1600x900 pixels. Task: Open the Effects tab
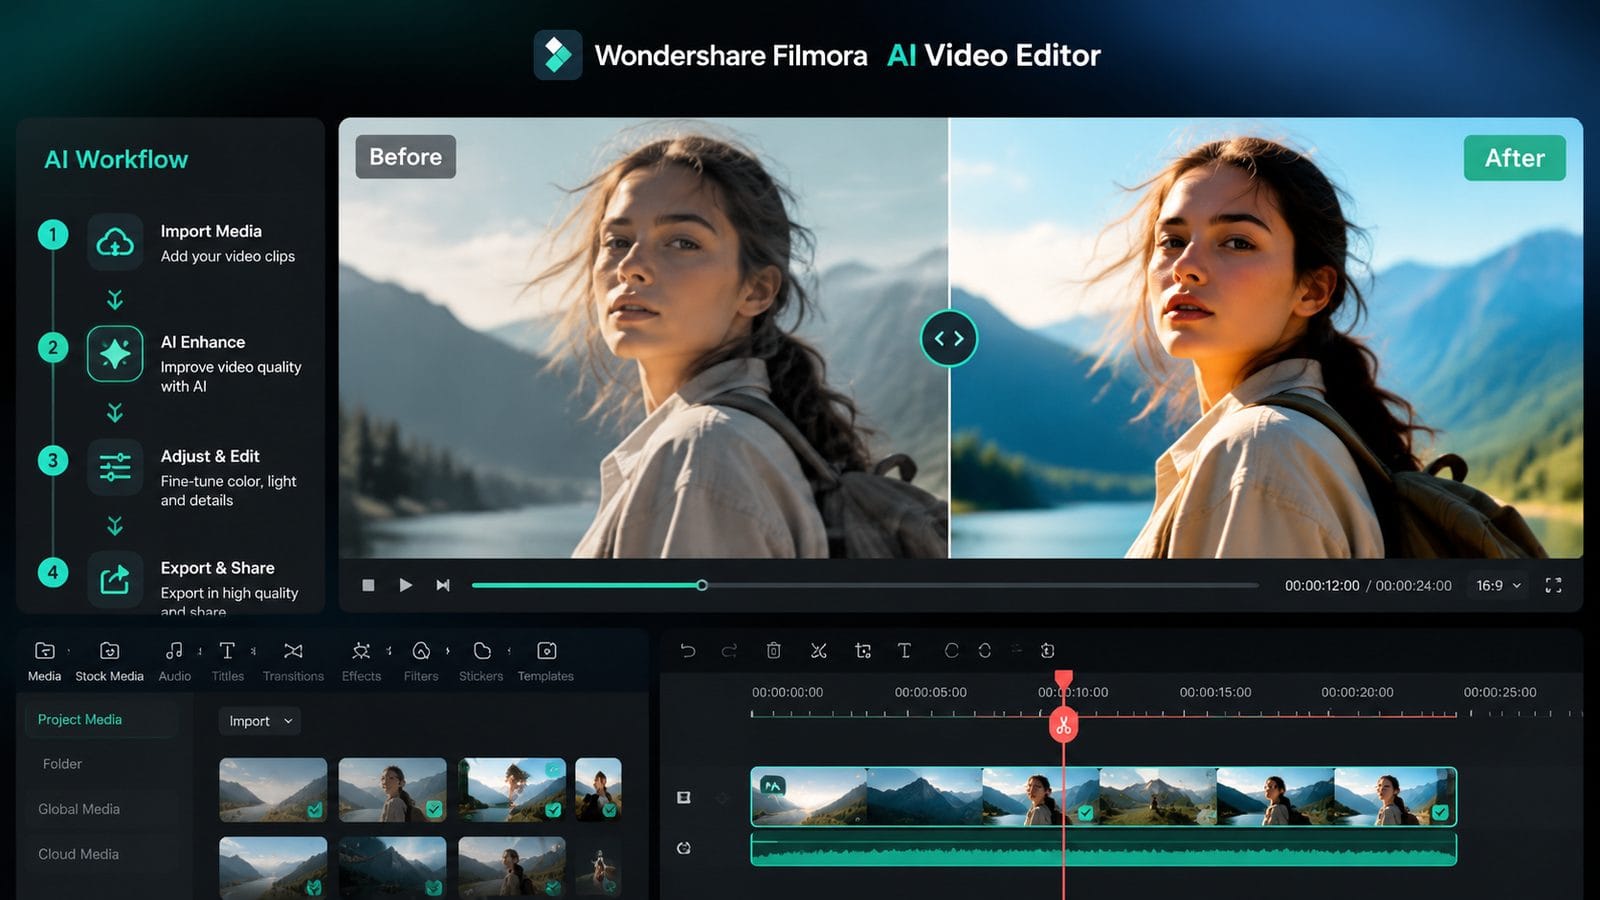tap(361, 662)
